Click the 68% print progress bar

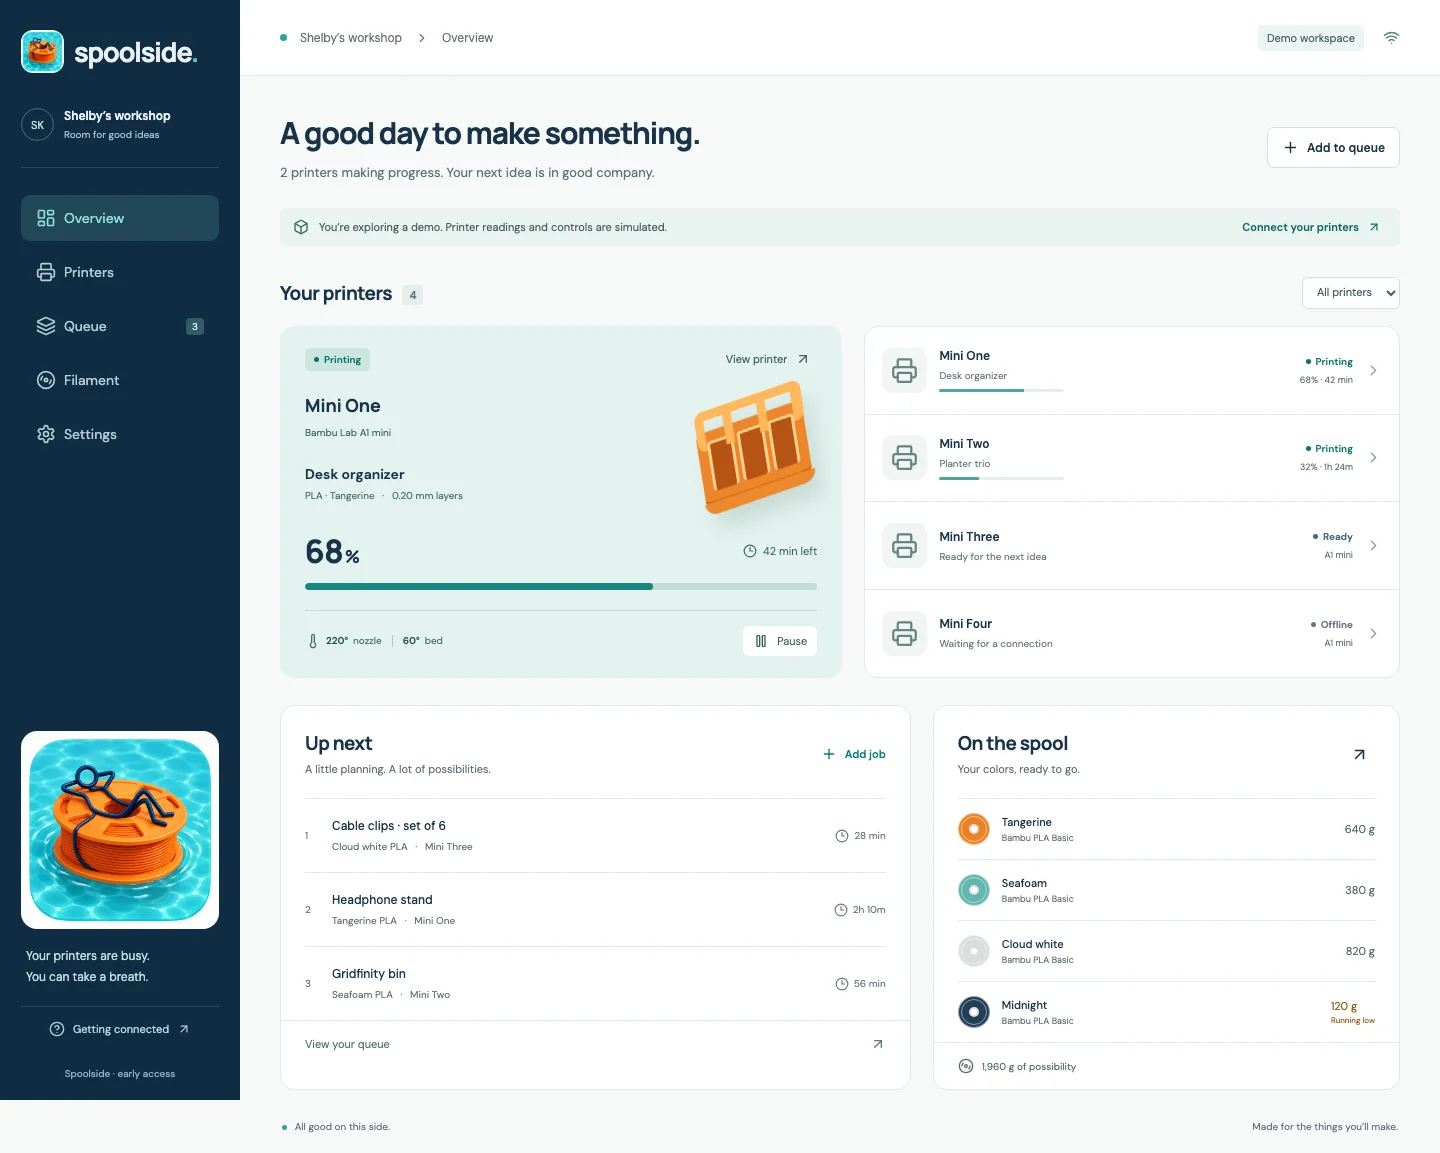pos(561,586)
